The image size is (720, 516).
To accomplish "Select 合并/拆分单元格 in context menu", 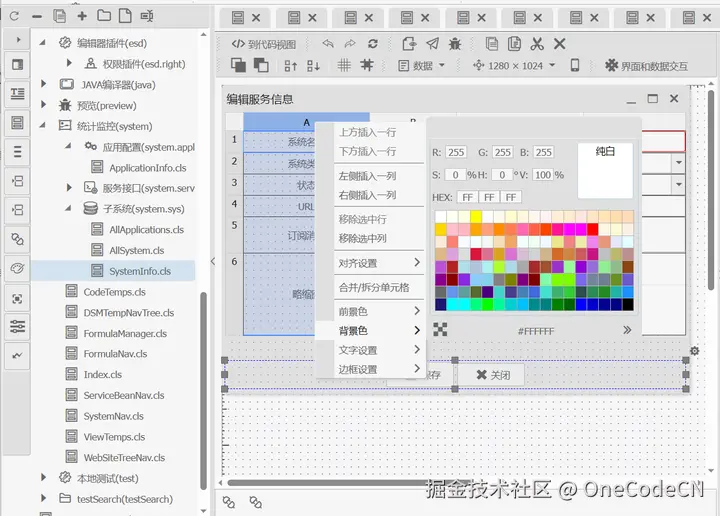I will click(x=373, y=287).
